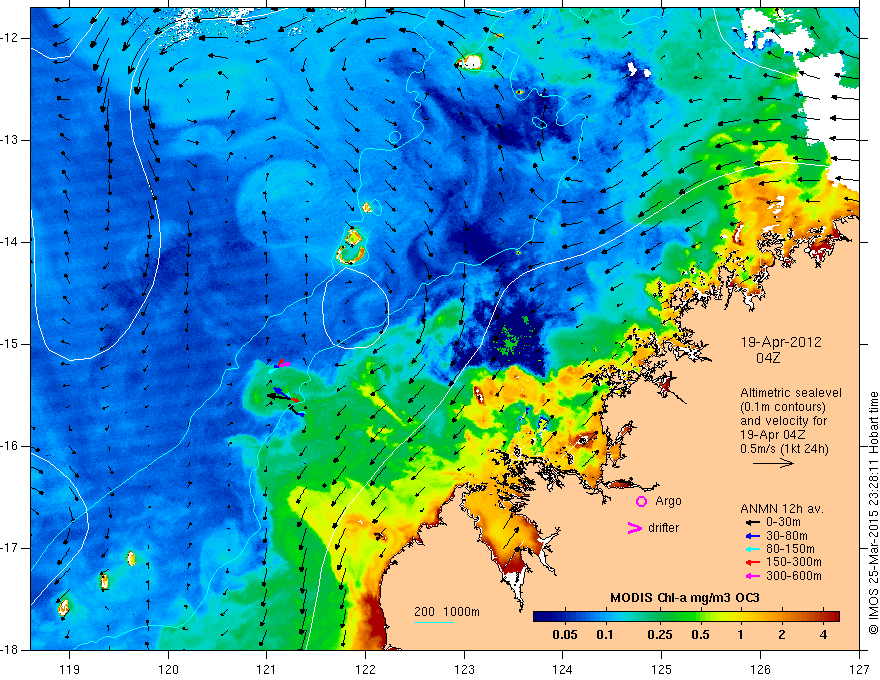Click the MODIS Chl-a colour scale bar
880x680 pixels.
point(686,617)
